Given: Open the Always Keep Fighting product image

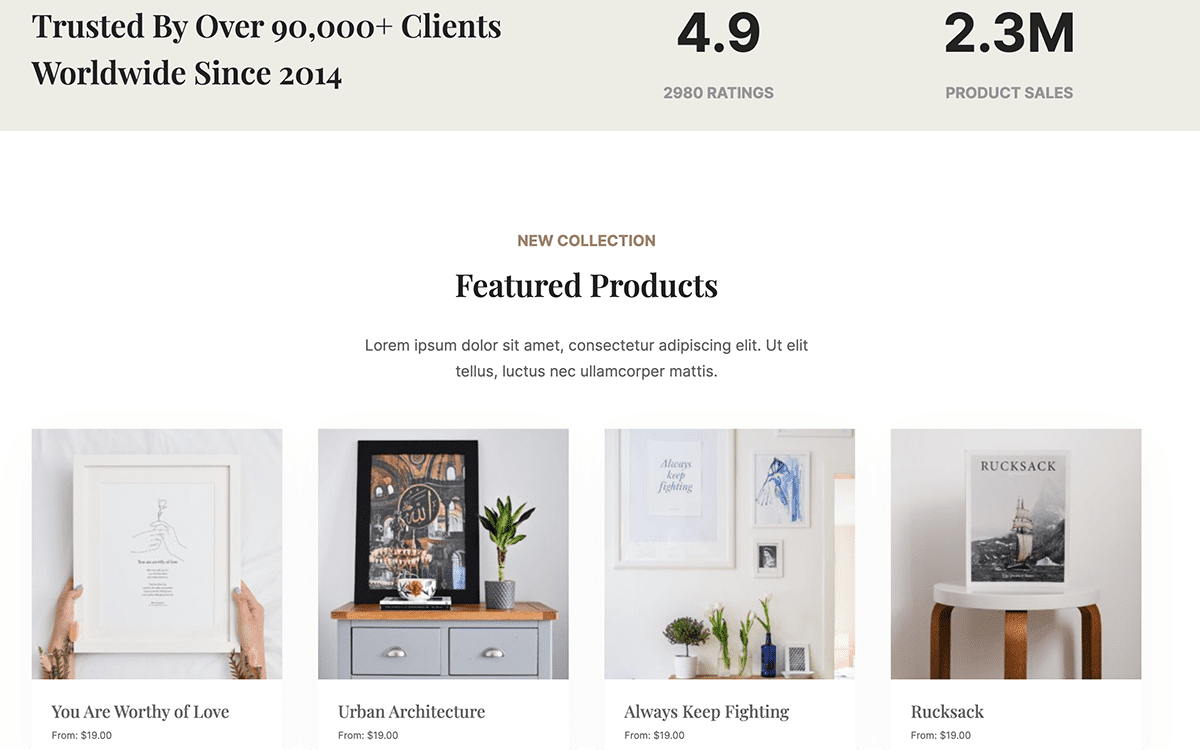Looking at the screenshot, I should [x=730, y=554].
